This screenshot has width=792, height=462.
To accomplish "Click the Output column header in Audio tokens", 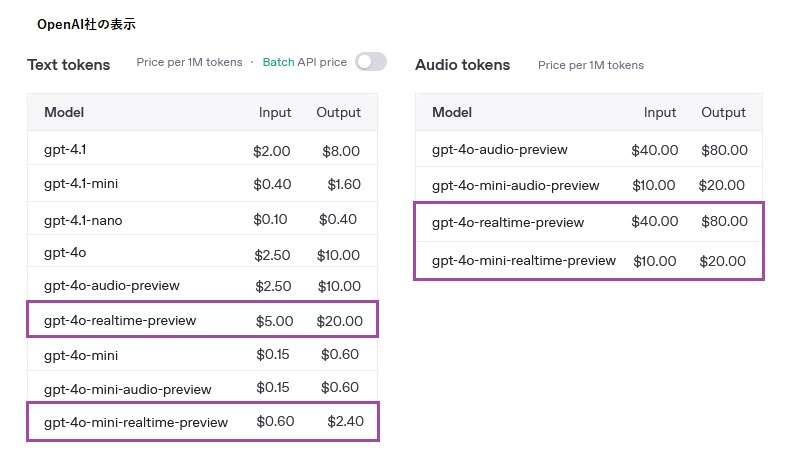I will click(x=723, y=112).
